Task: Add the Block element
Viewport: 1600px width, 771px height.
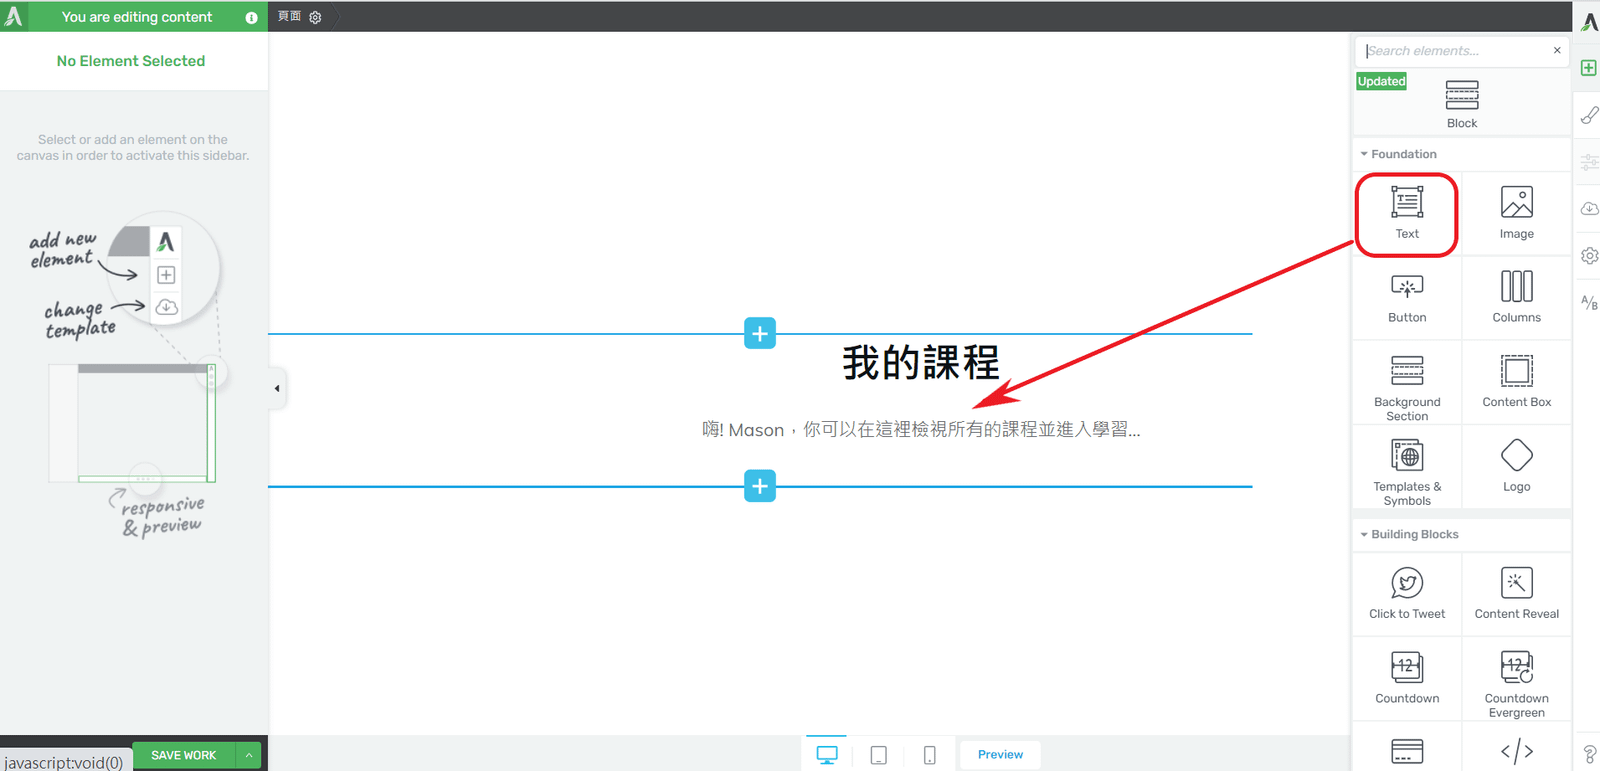Action: [1461, 103]
